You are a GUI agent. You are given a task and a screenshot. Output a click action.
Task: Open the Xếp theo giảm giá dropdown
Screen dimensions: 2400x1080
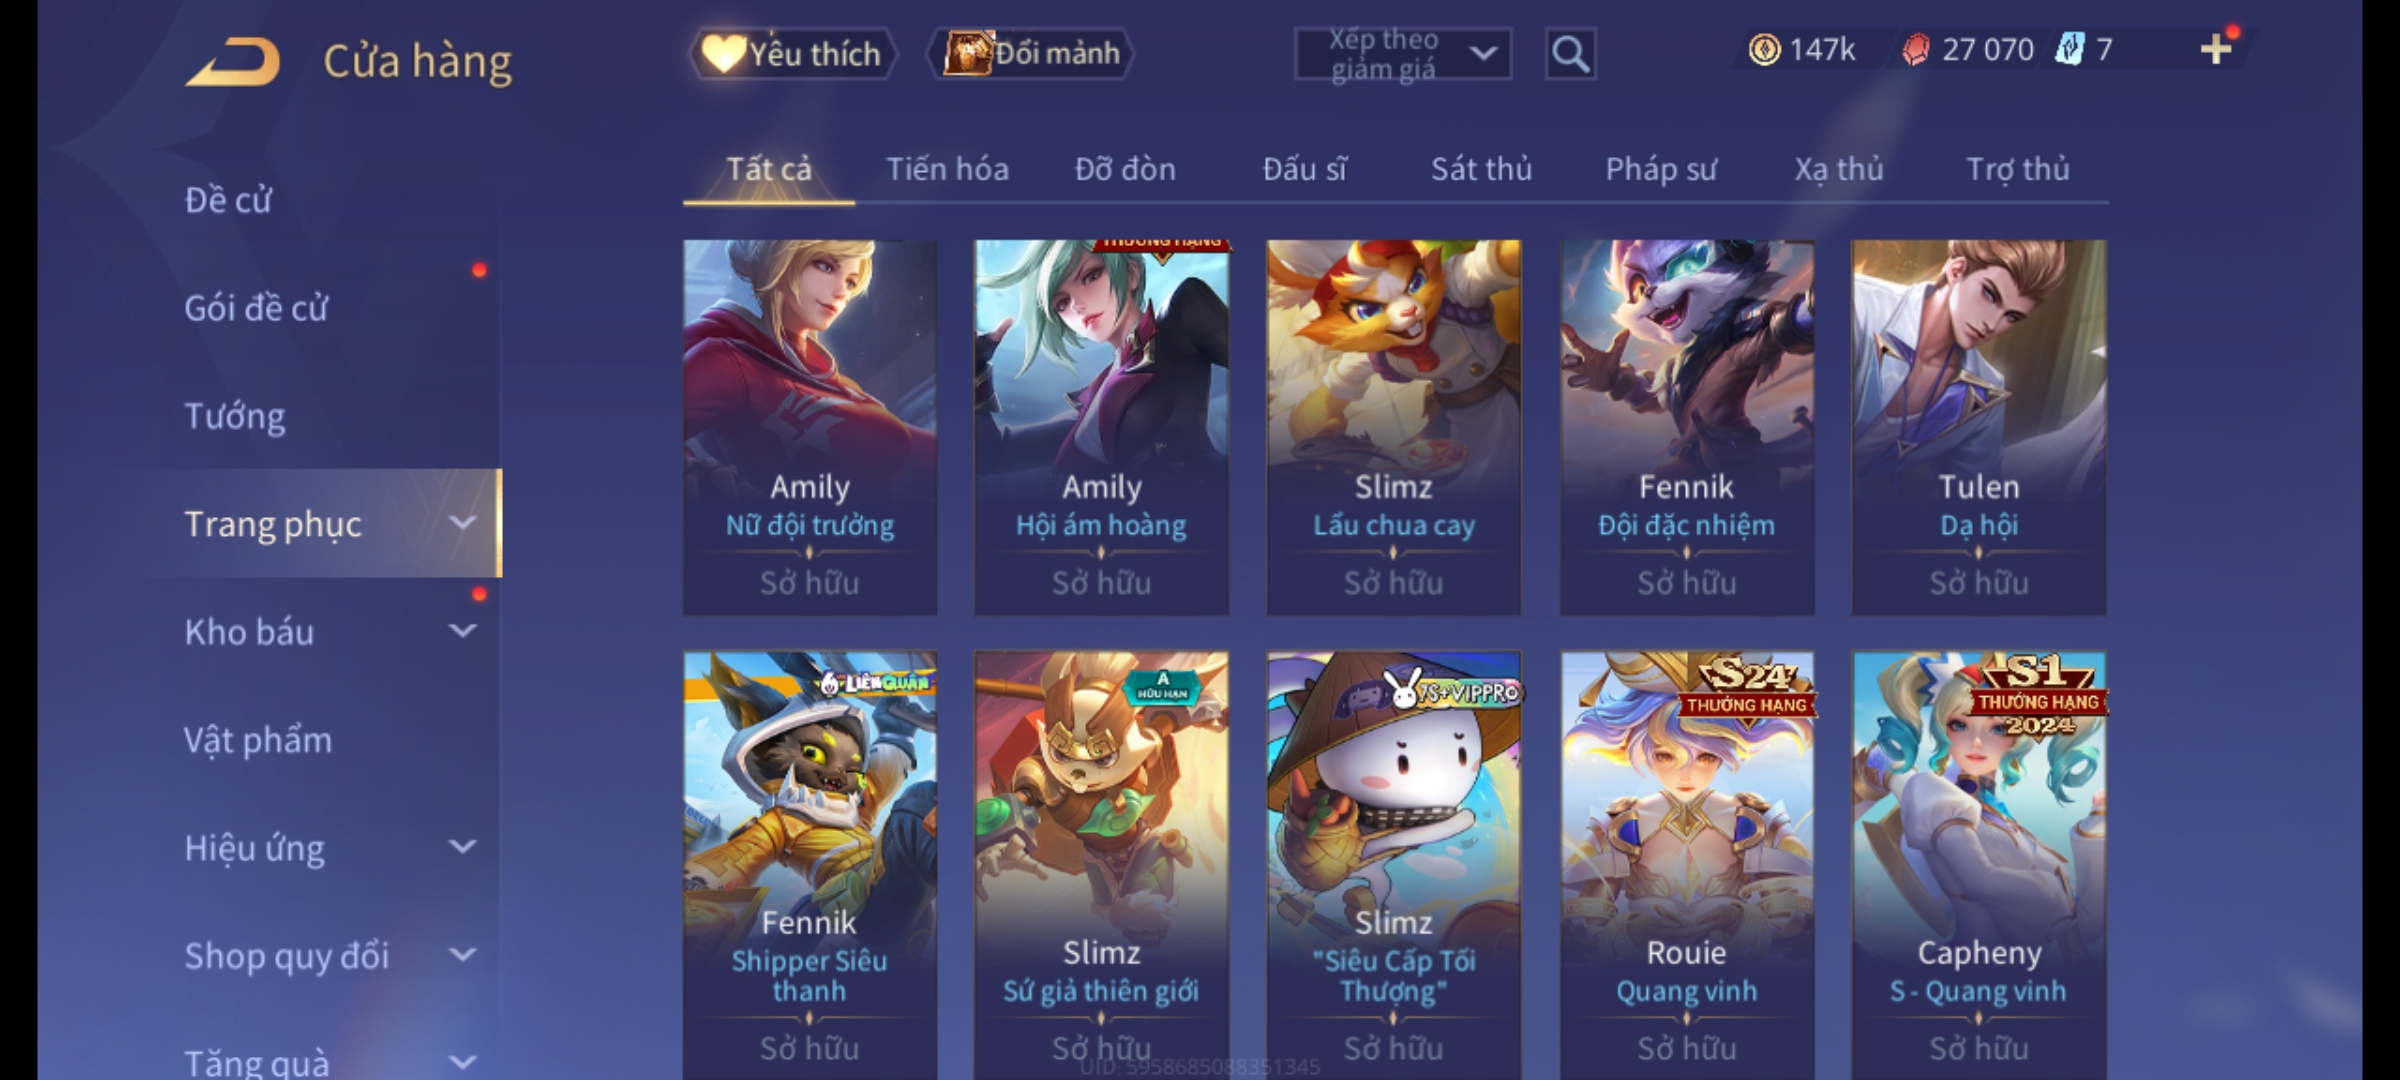[1403, 54]
